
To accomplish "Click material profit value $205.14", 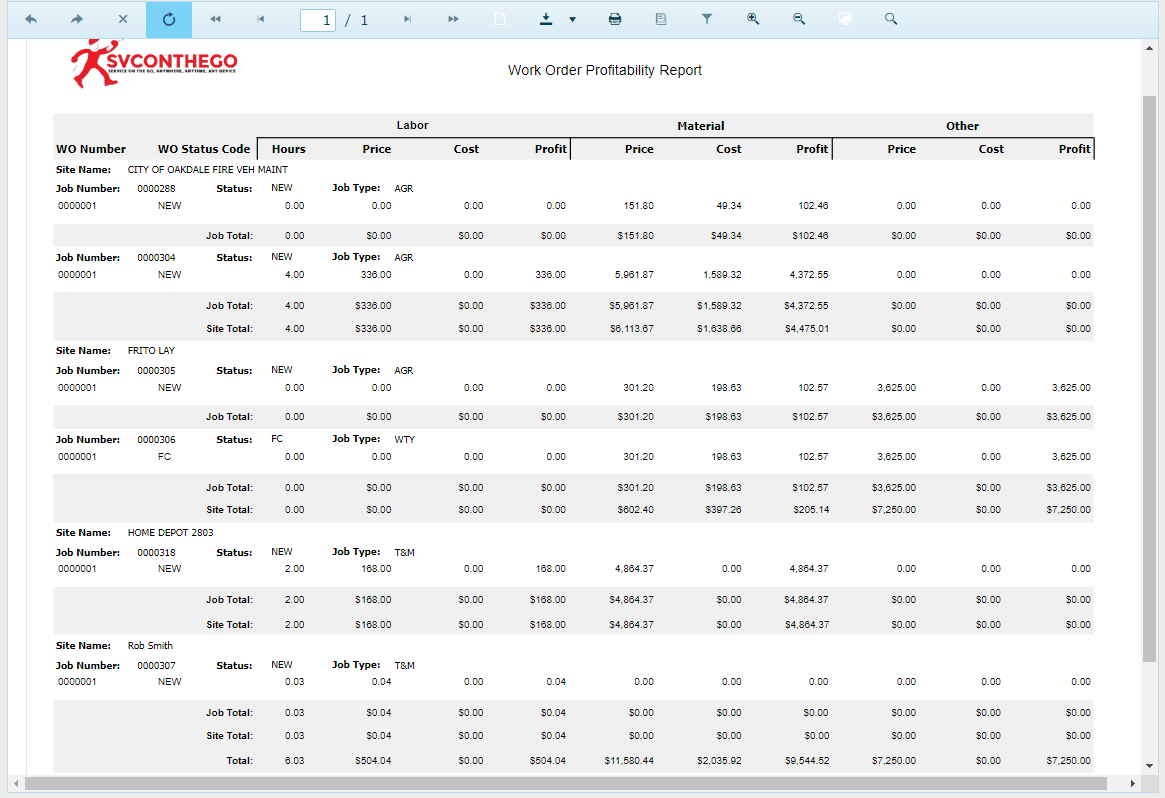I will 811,510.
